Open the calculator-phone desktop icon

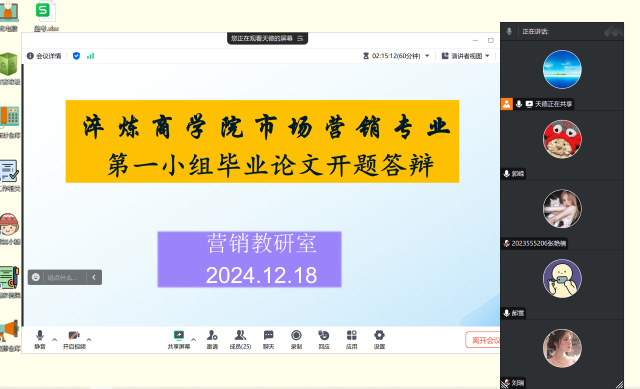pyautogui.click(x=10, y=116)
